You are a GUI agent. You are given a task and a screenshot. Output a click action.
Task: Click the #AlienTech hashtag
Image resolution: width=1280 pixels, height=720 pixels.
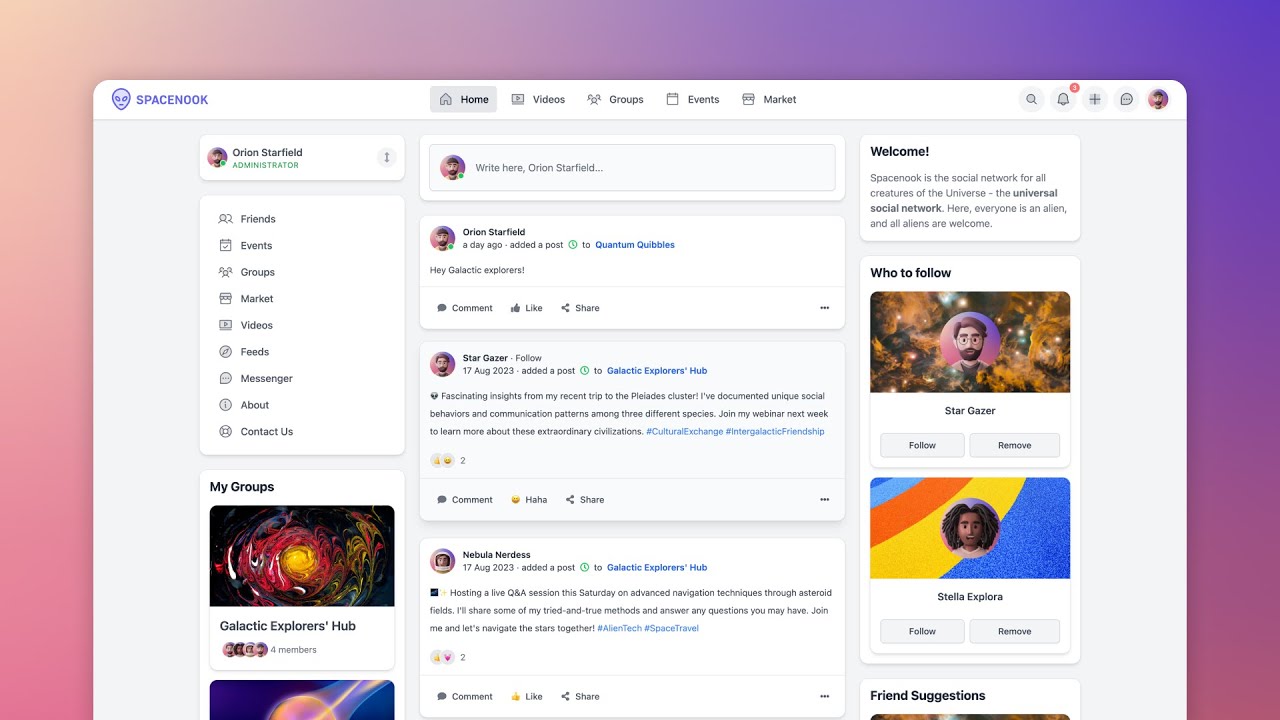[x=619, y=629]
